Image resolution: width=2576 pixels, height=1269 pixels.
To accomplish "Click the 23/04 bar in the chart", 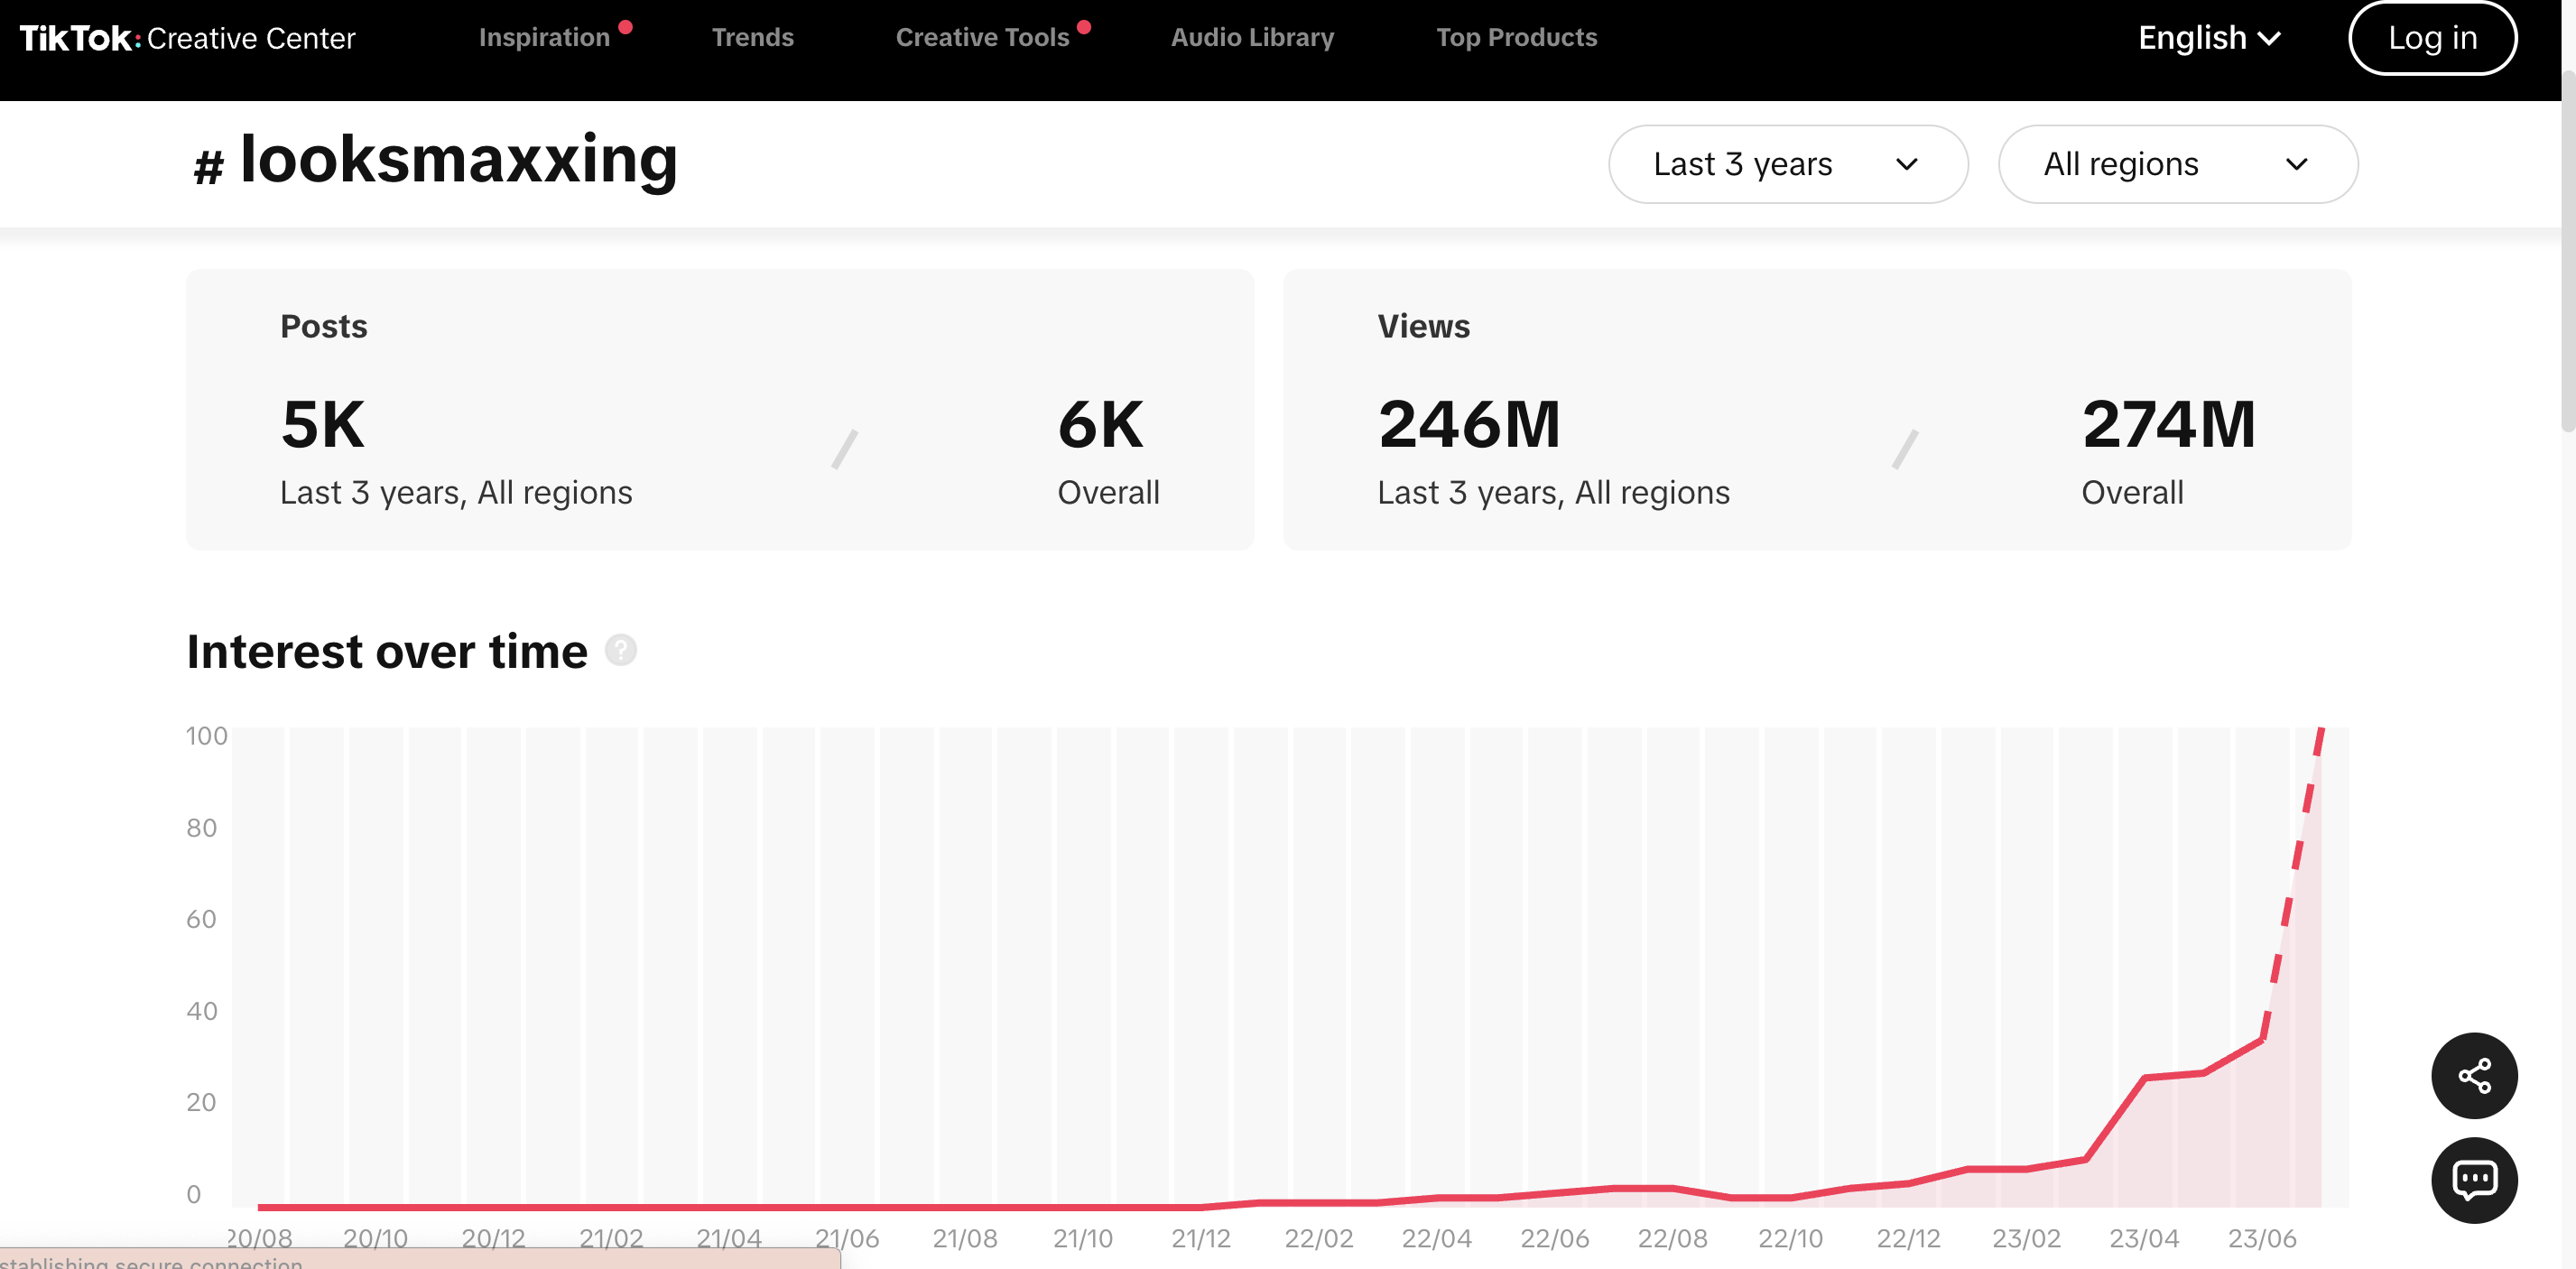I will click(2144, 967).
